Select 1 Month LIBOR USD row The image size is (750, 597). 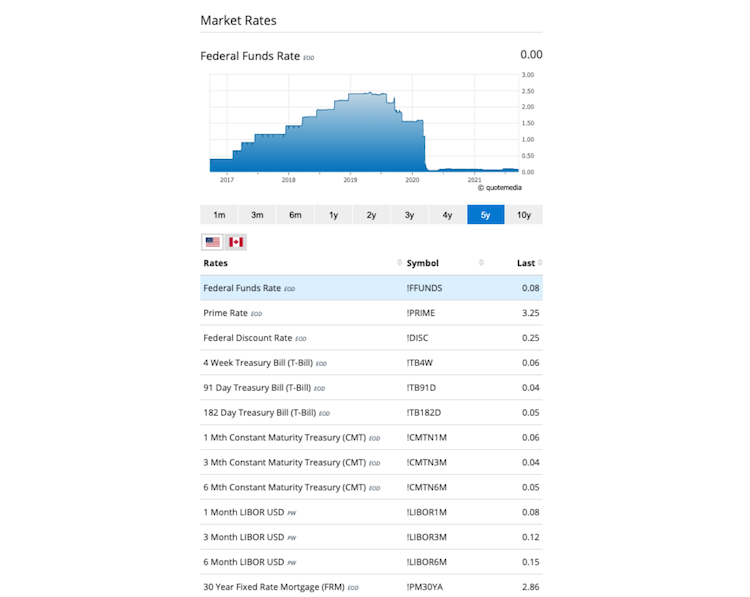tap(371, 512)
